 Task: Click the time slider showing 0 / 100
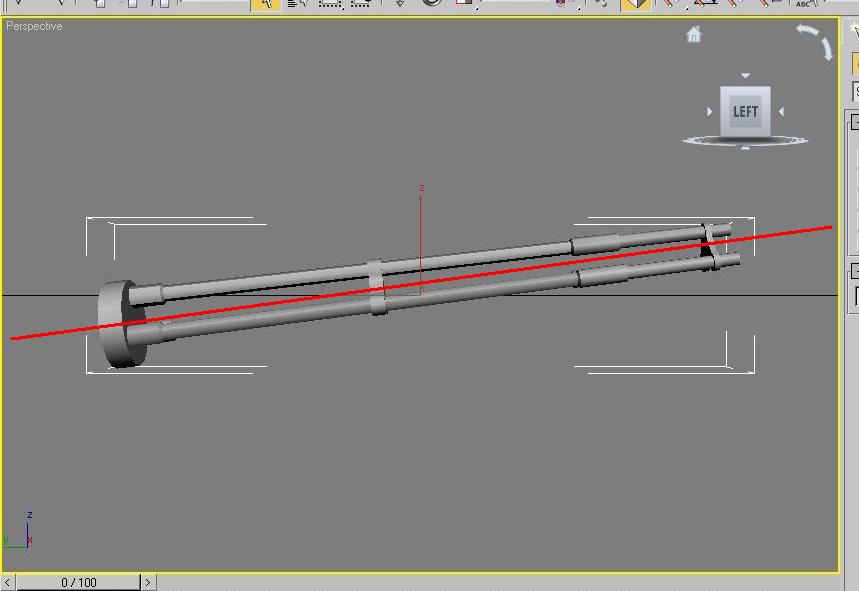tap(78, 582)
